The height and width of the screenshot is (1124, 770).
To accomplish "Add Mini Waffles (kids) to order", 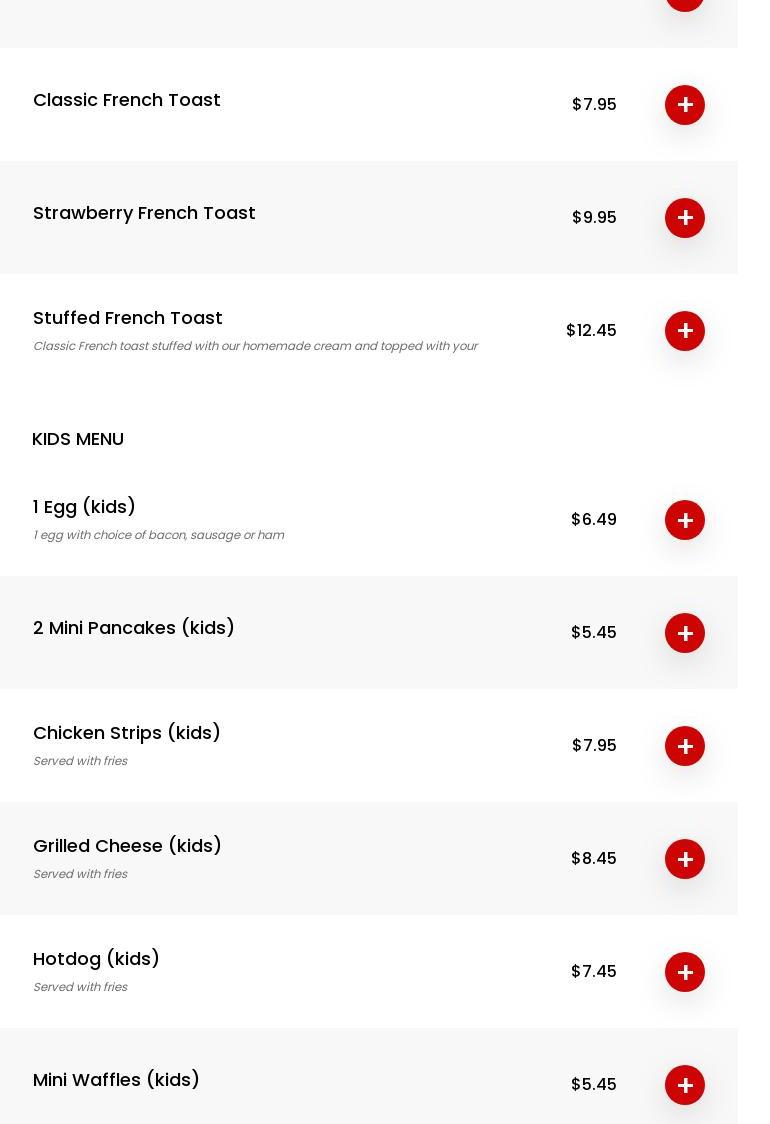I will click(x=685, y=1085).
